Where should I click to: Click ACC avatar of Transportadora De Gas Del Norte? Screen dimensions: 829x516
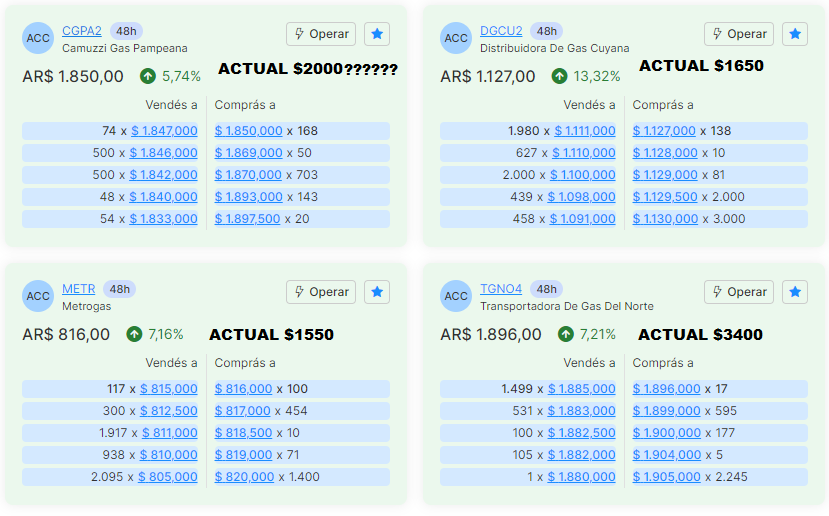coord(456,296)
